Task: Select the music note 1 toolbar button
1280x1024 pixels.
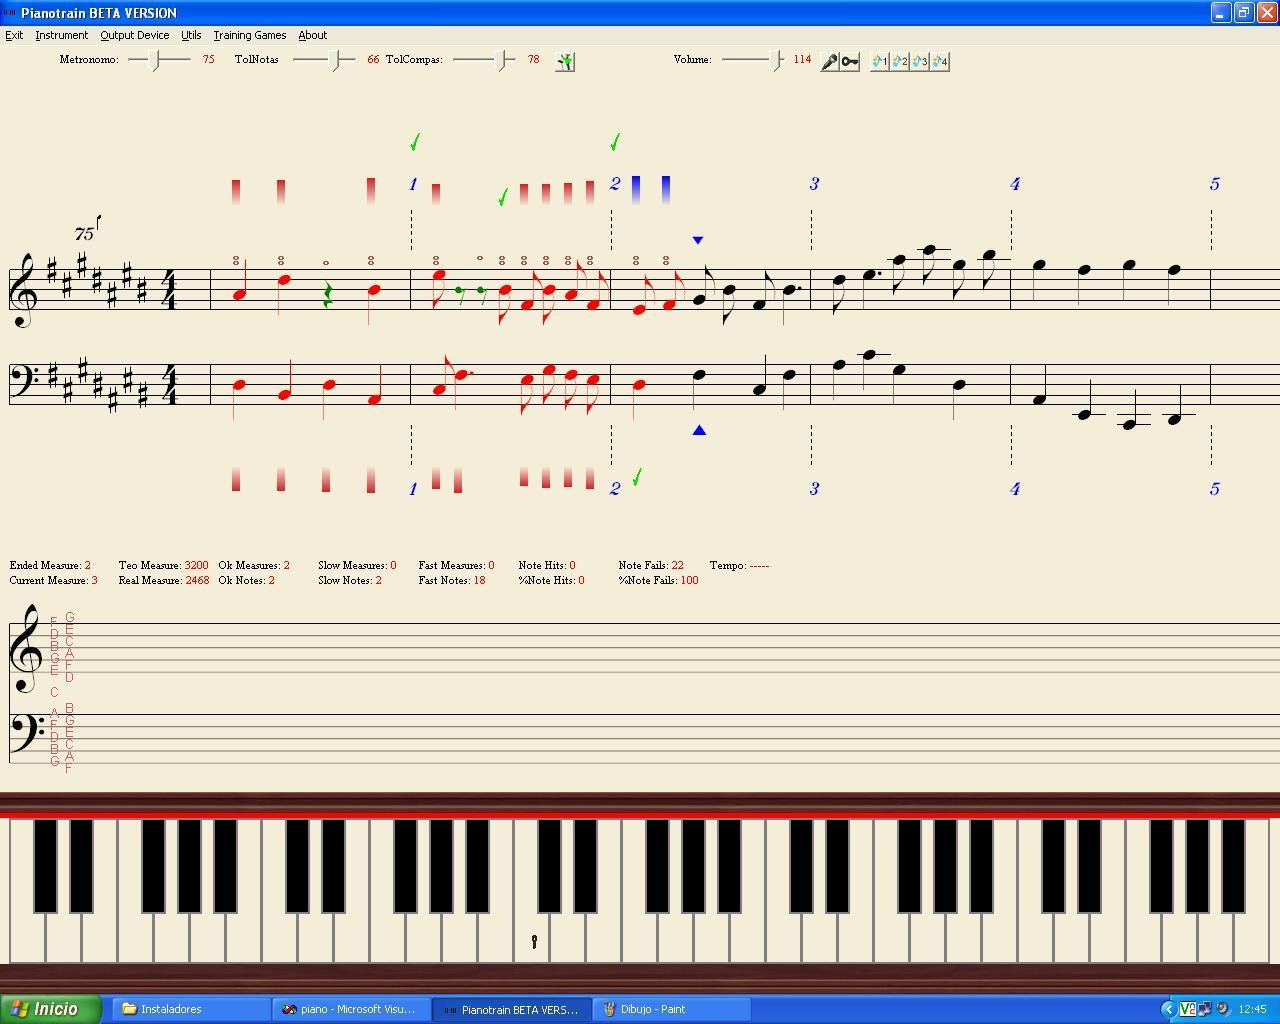Action: tap(880, 61)
